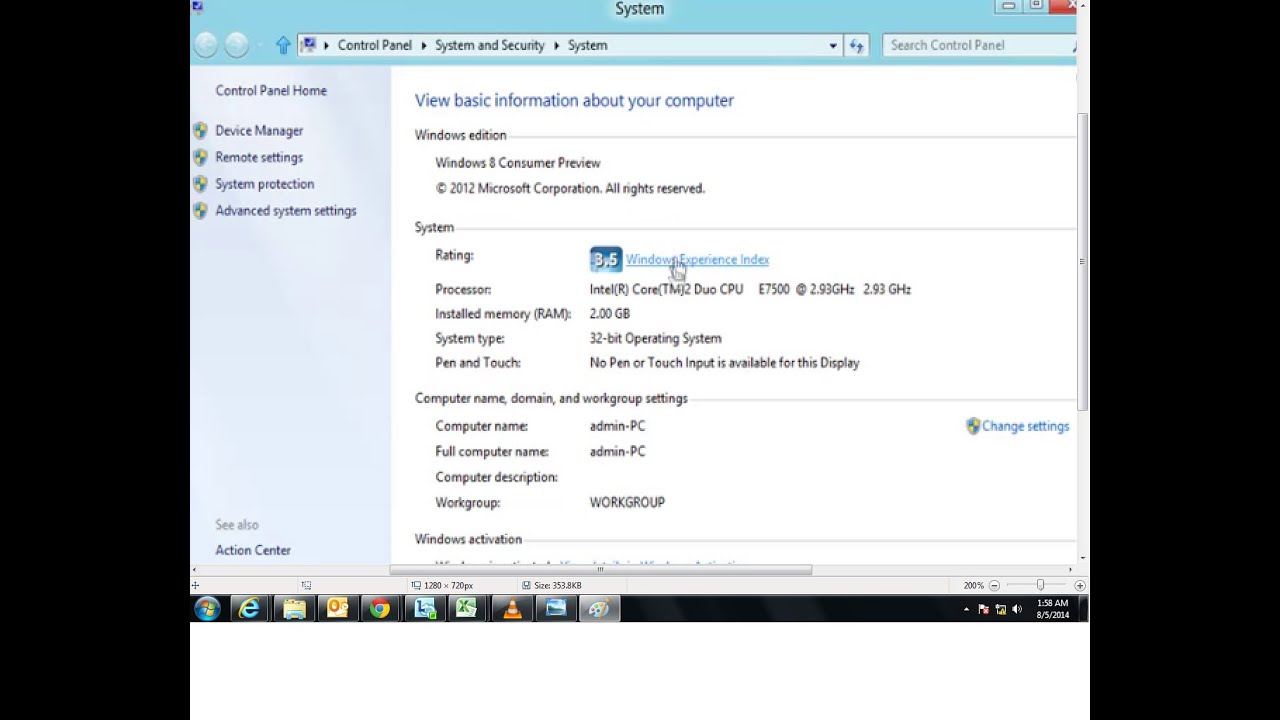Viewport: 1280px width, 720px height.
Task: Click the Size: 353.8KB status text
Action: pos(557,585)
